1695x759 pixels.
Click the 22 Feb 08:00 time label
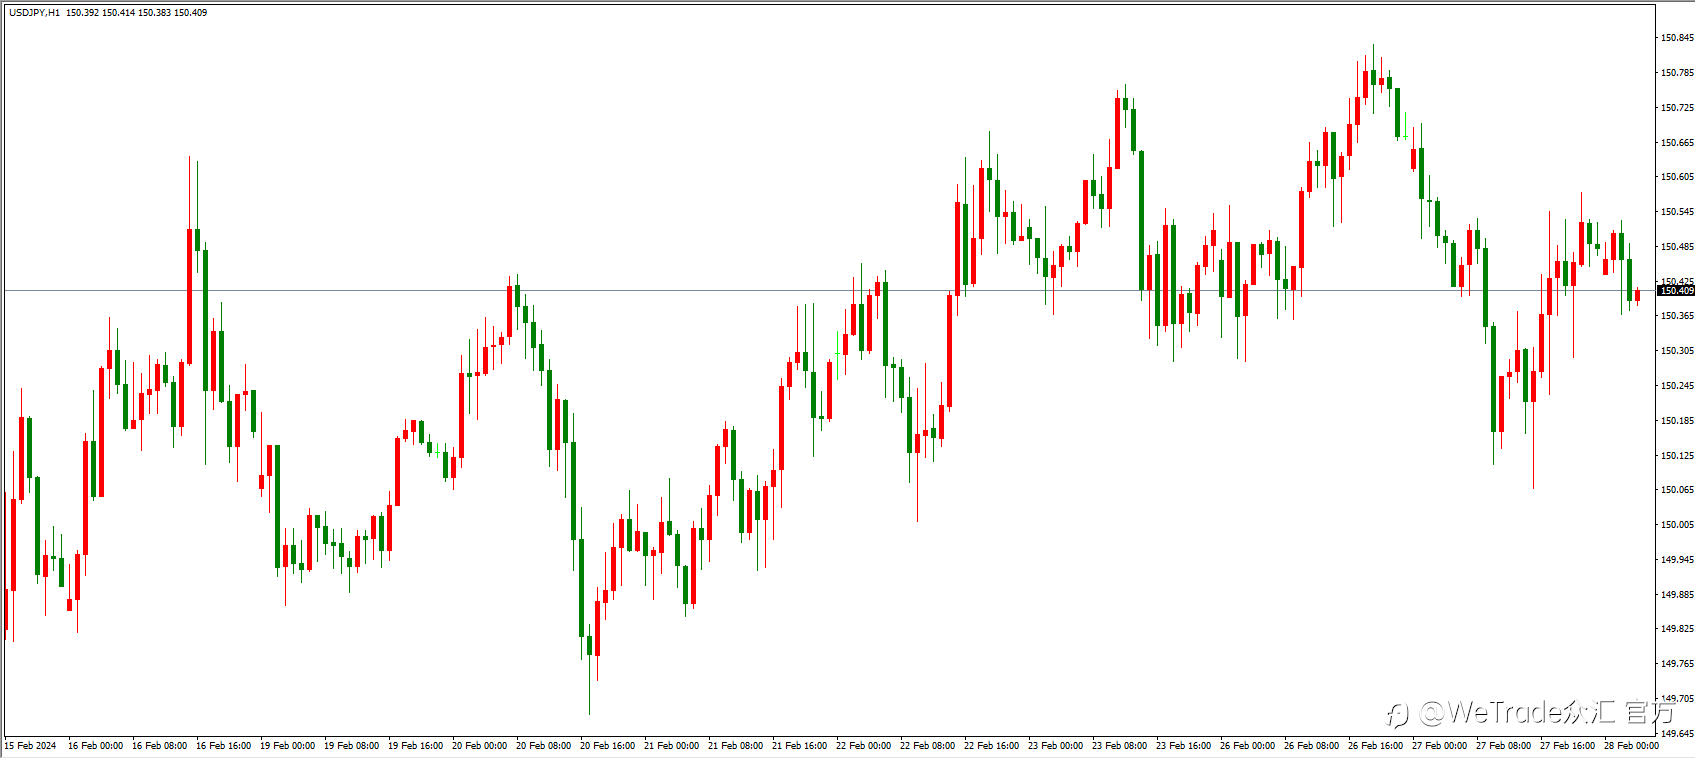[928, 746]
